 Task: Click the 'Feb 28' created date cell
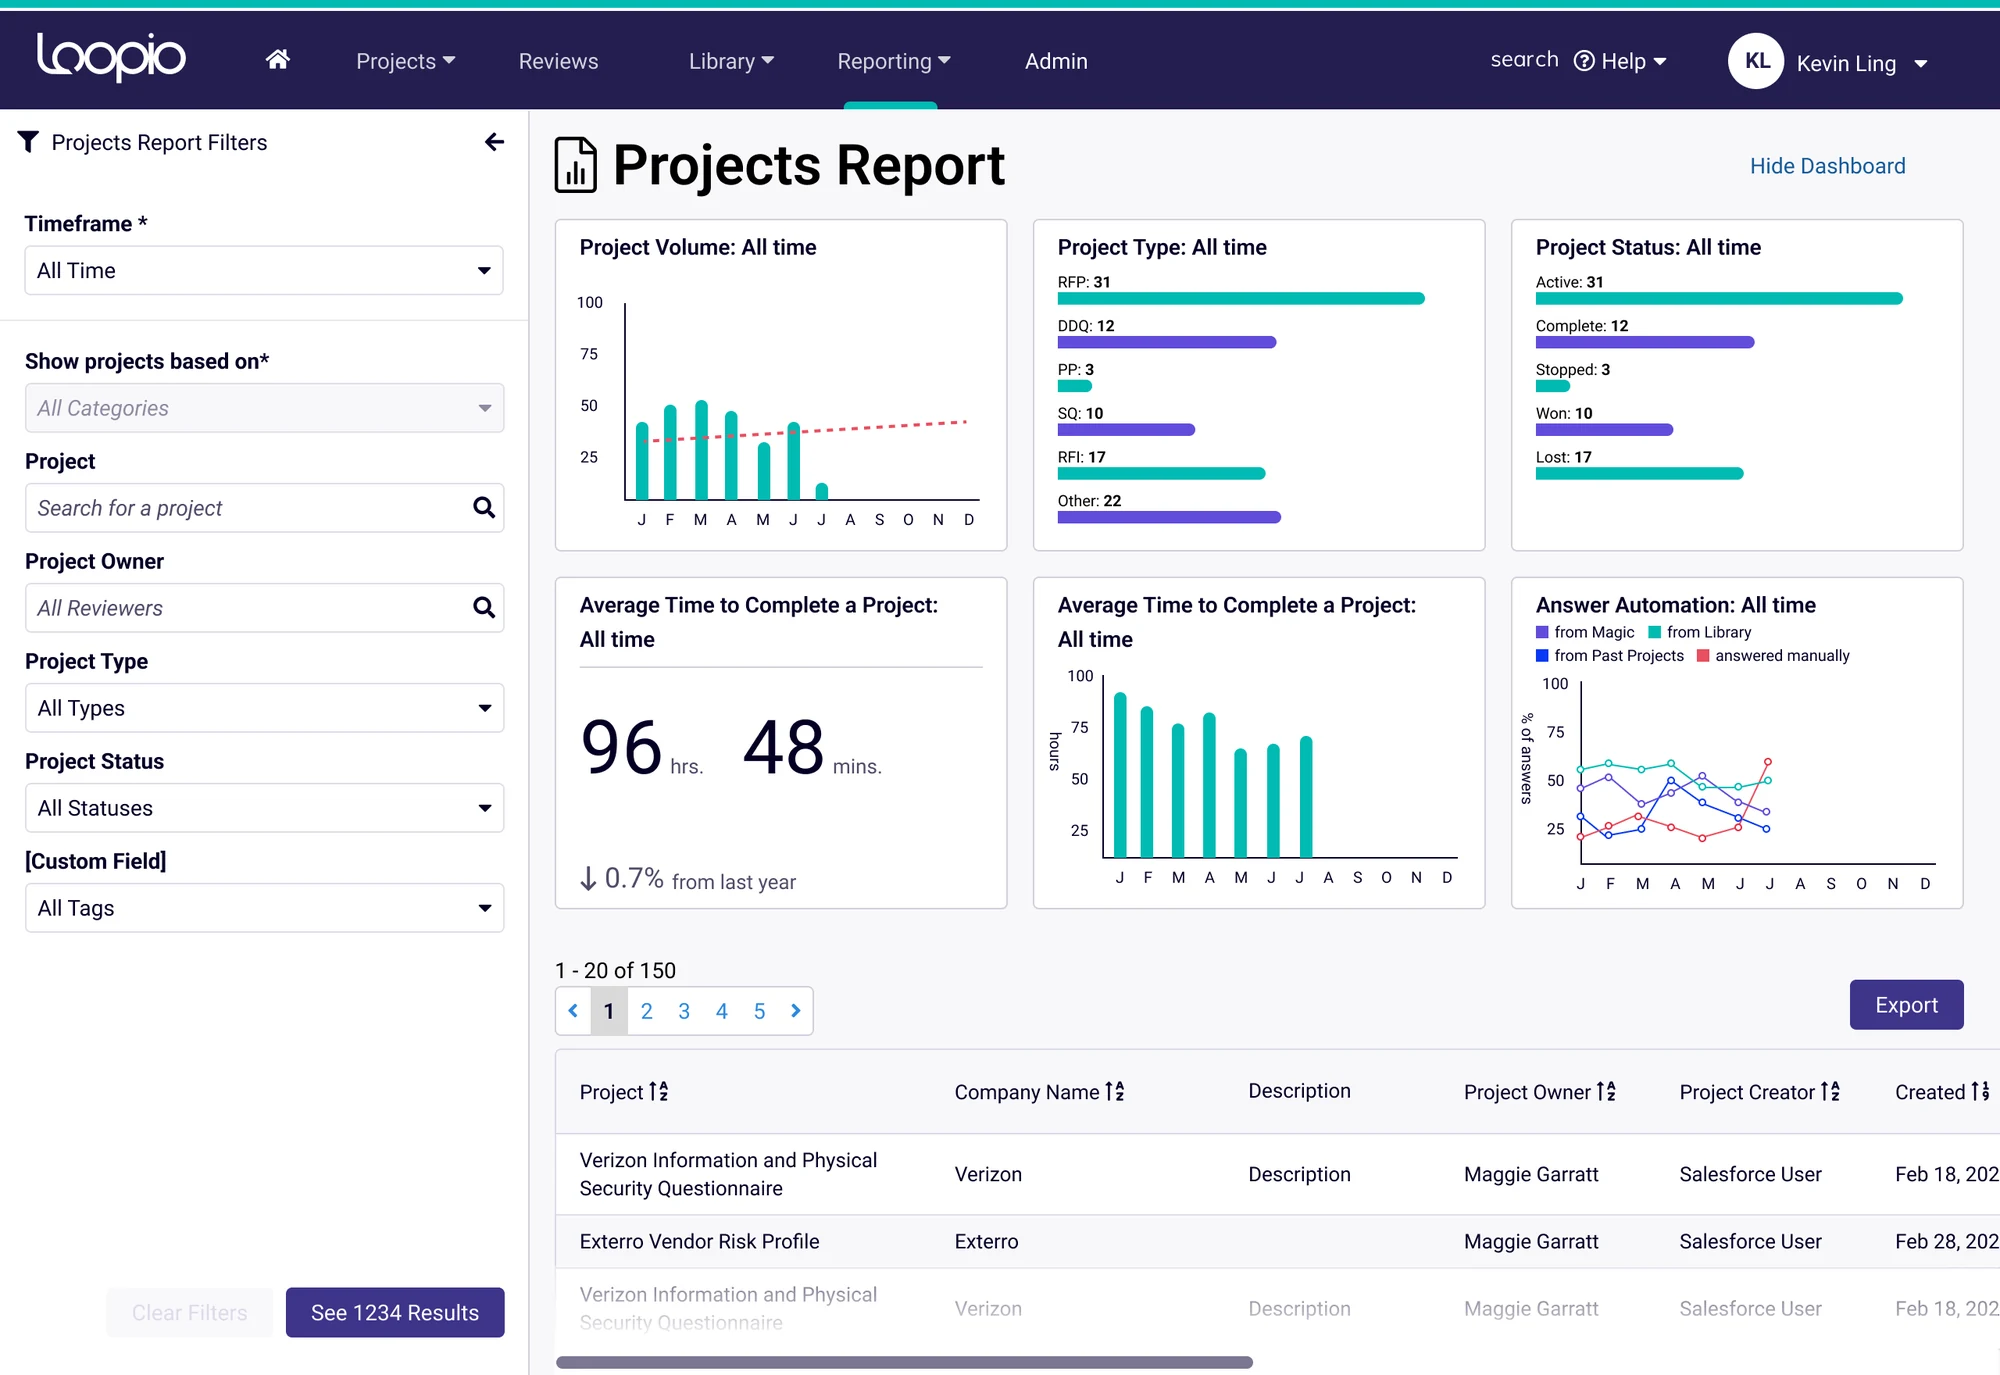[x=1946, y=1241]
